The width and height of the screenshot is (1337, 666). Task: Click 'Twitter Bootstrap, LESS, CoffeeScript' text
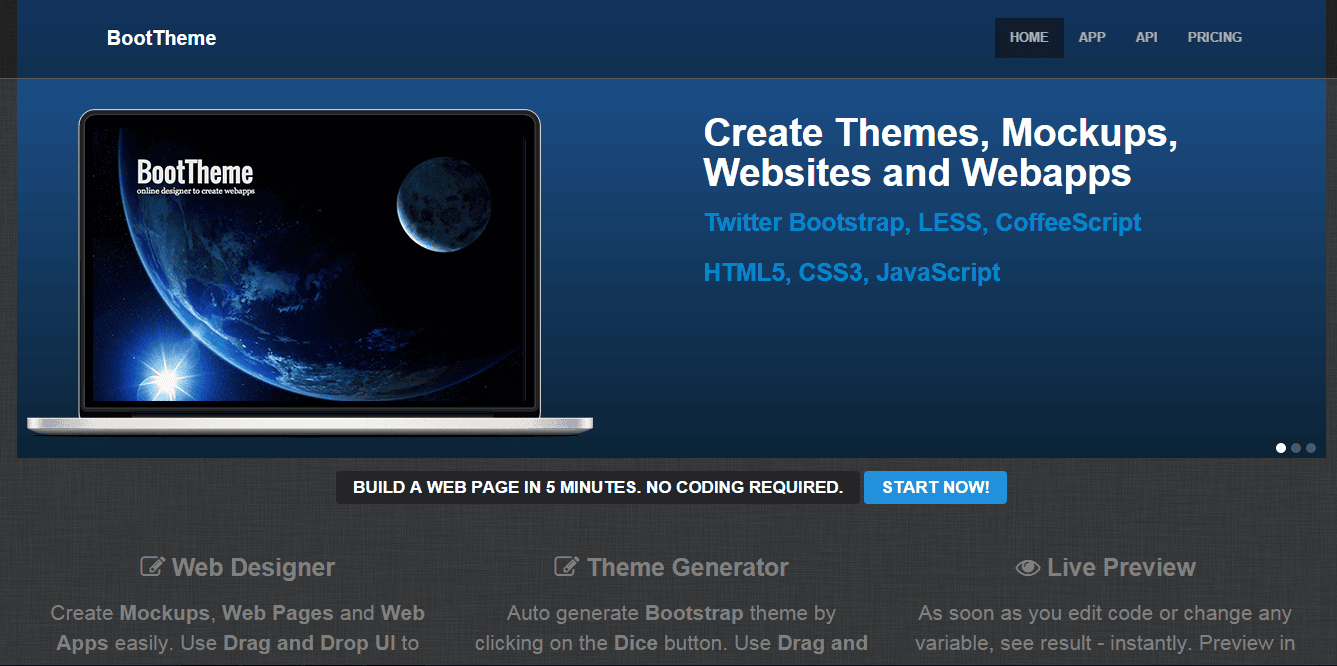point(923,222)
